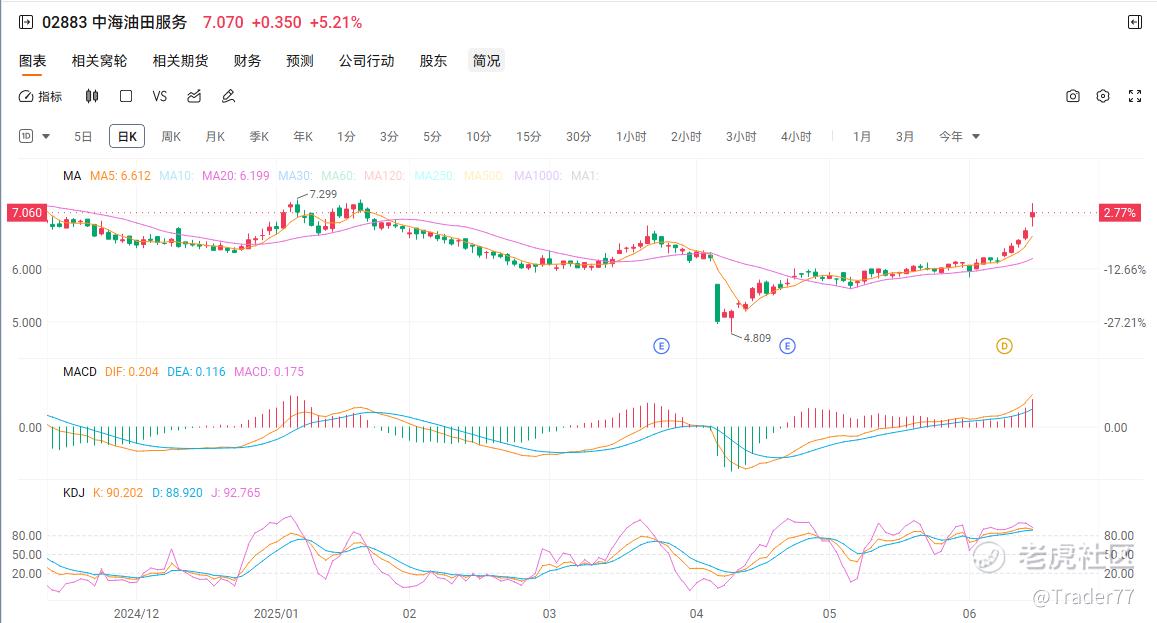This screenshot has height=623, width=1157.
Task: Switch to the 4小时 interval
Action: (x=796, y=137)
